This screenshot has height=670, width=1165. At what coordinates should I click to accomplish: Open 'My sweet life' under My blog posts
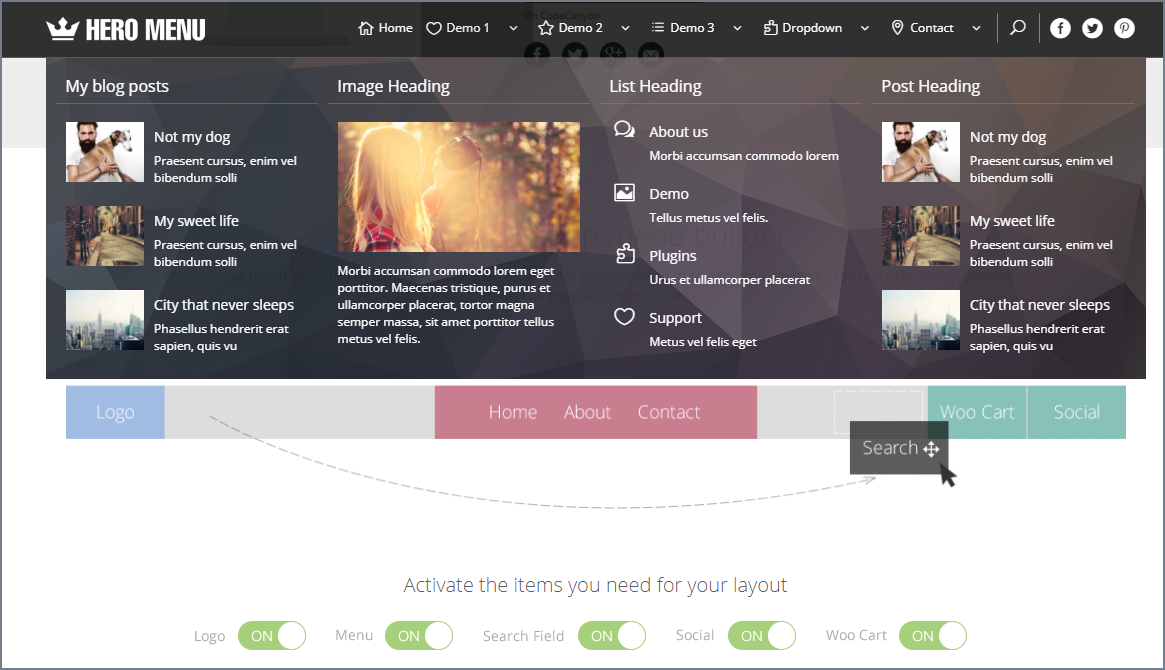(196, 221)
